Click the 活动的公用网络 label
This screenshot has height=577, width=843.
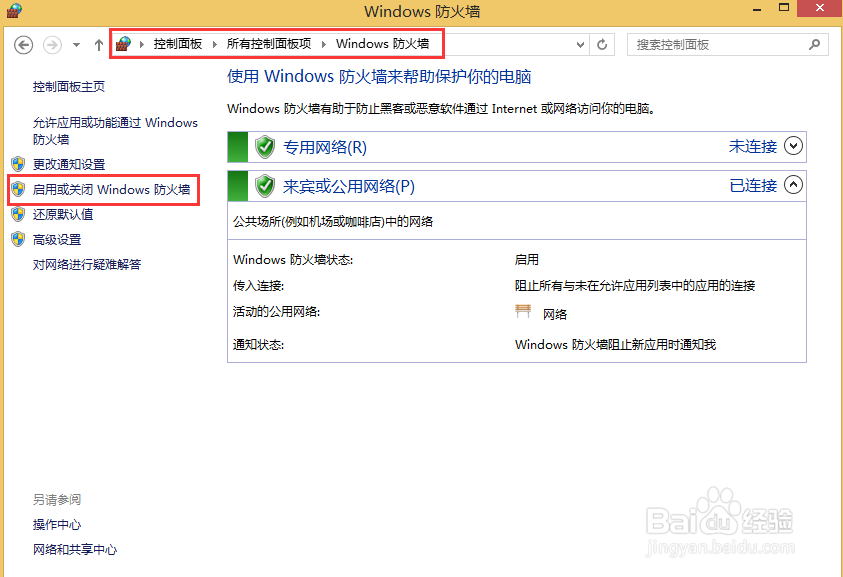click(276, 311)
